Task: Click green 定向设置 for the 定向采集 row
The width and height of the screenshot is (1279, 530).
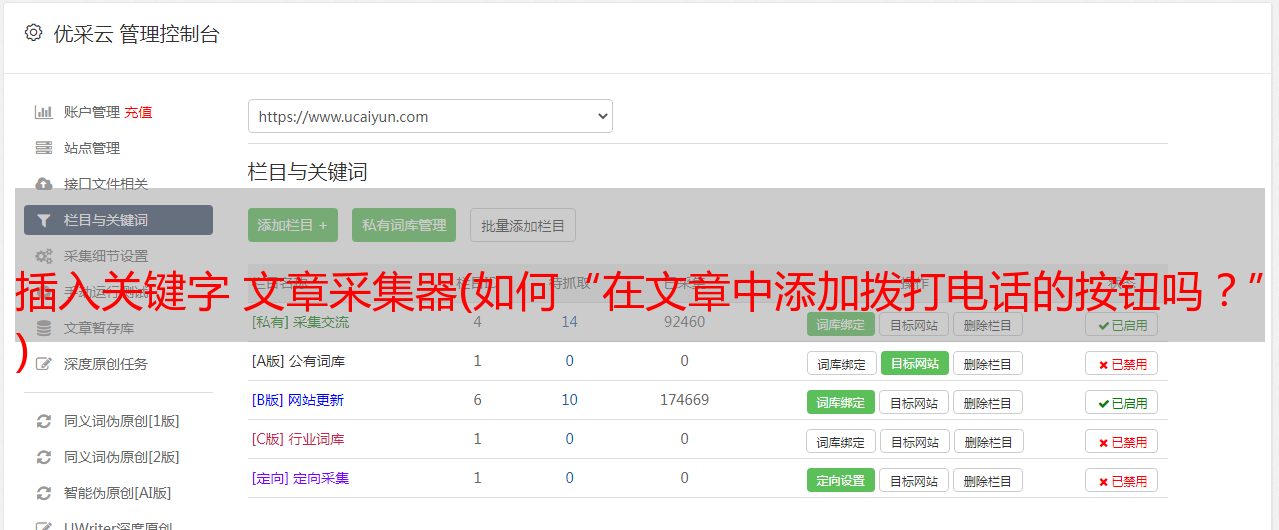Action: pyautogui.click(x=841, y=481)
